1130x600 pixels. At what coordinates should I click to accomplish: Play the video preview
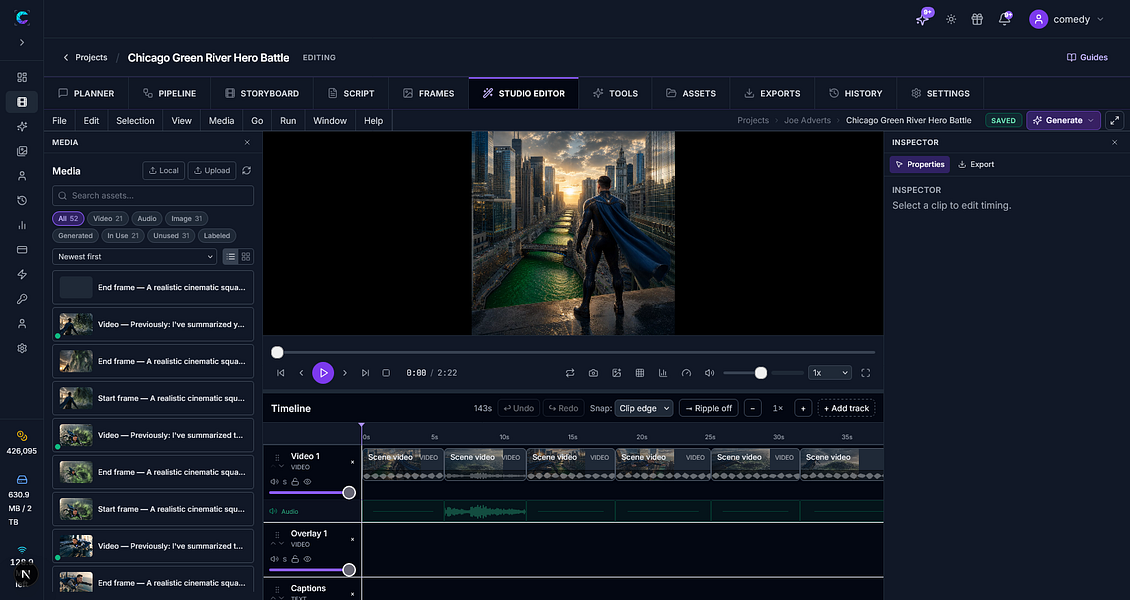[323, 373]
